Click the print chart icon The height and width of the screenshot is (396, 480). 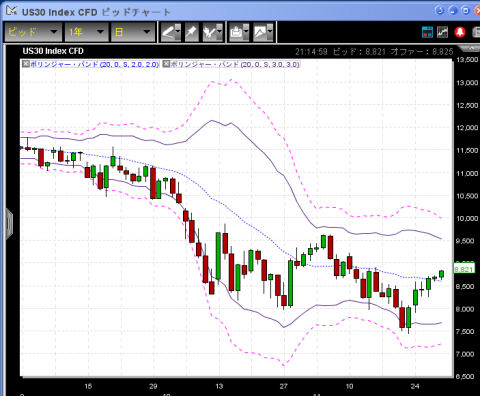pos(236,32)
